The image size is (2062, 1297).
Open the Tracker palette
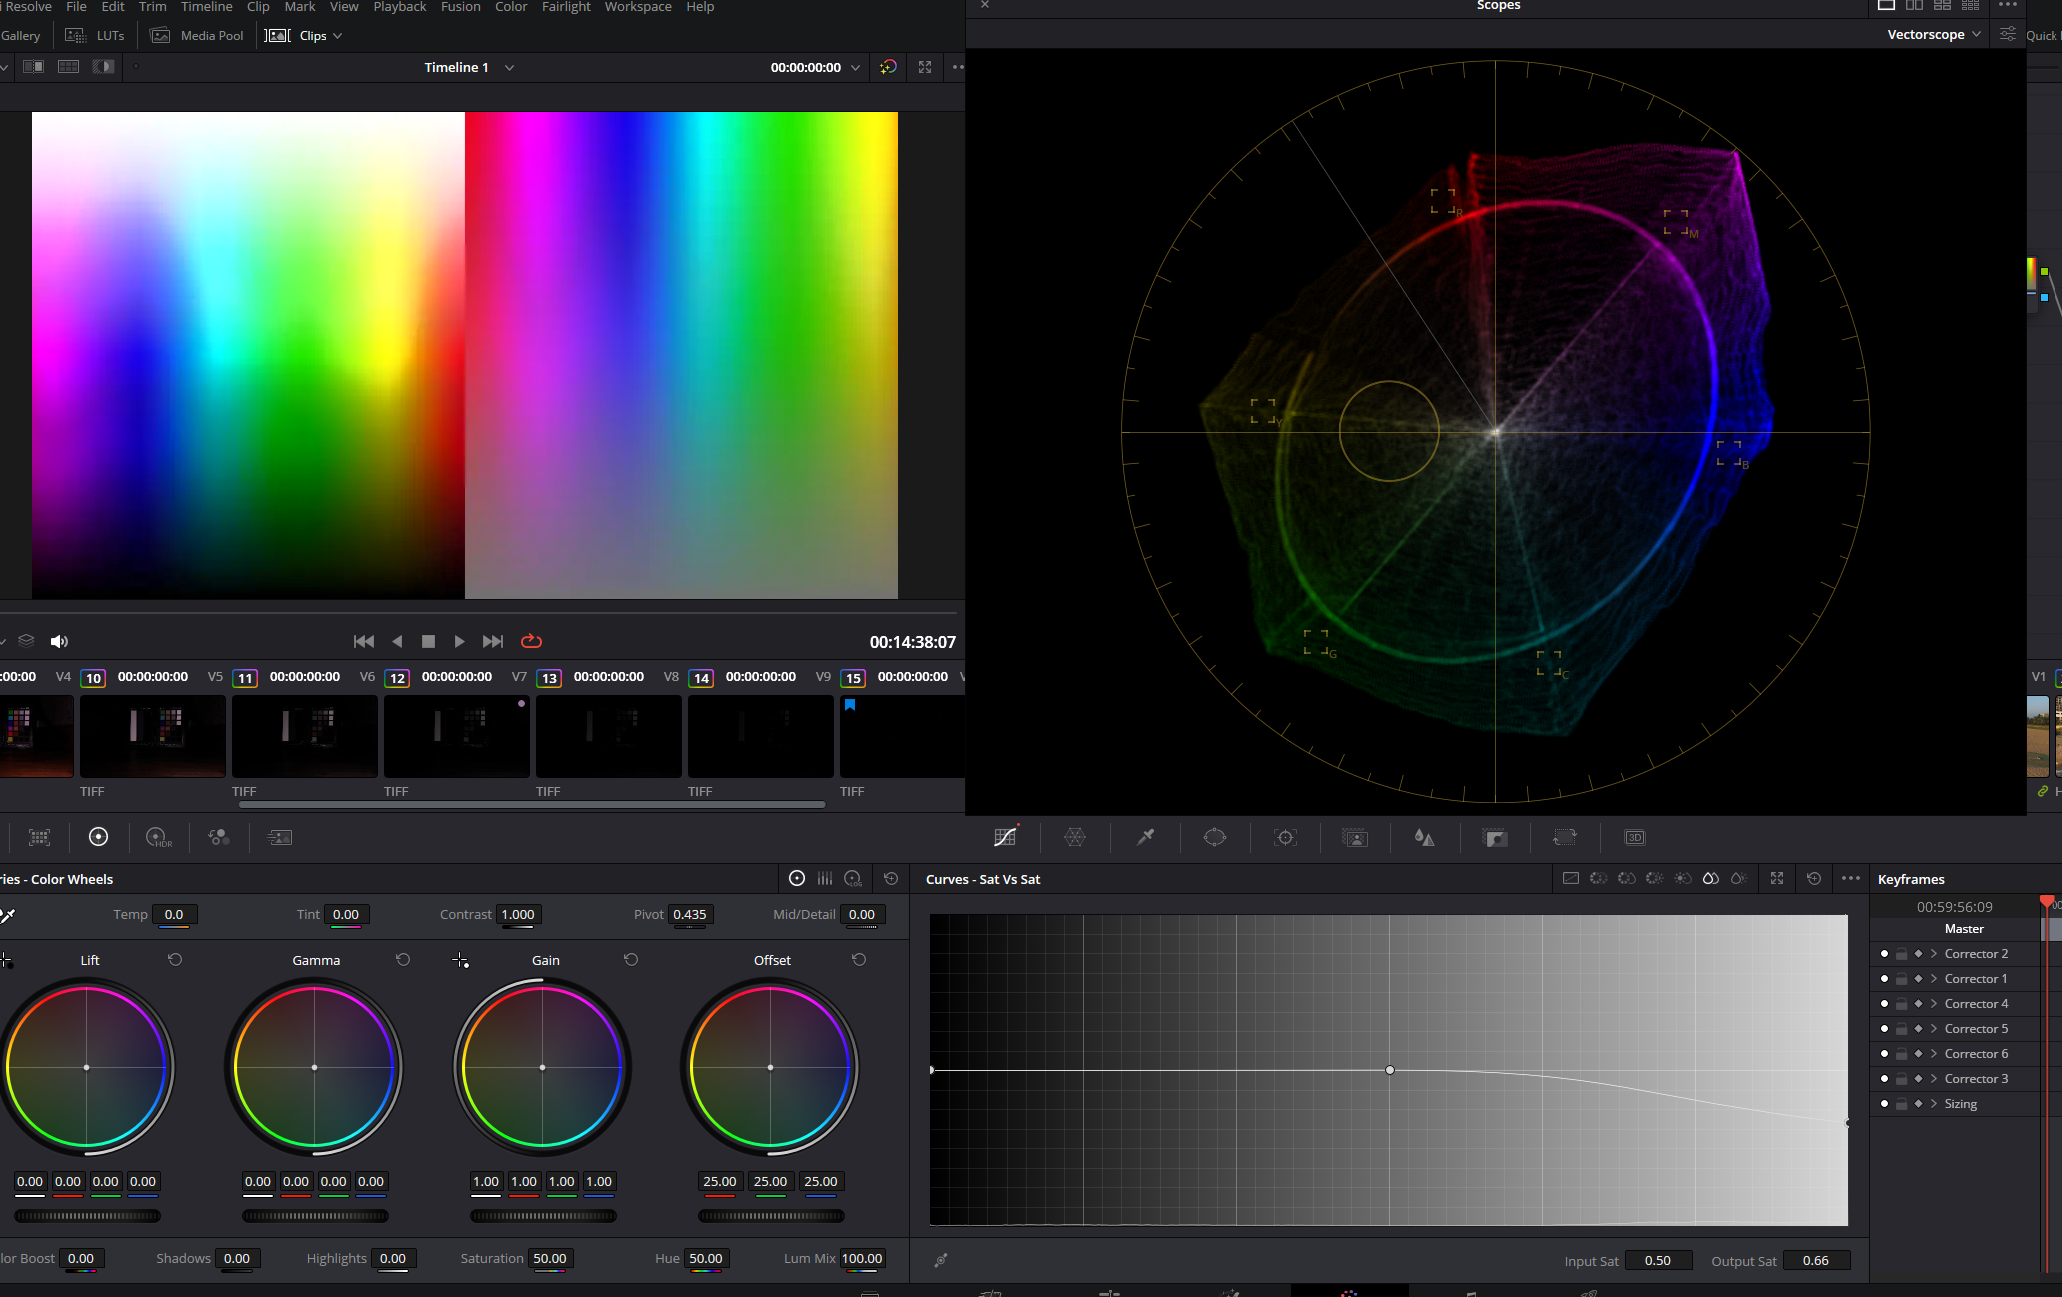[1285, 837]
